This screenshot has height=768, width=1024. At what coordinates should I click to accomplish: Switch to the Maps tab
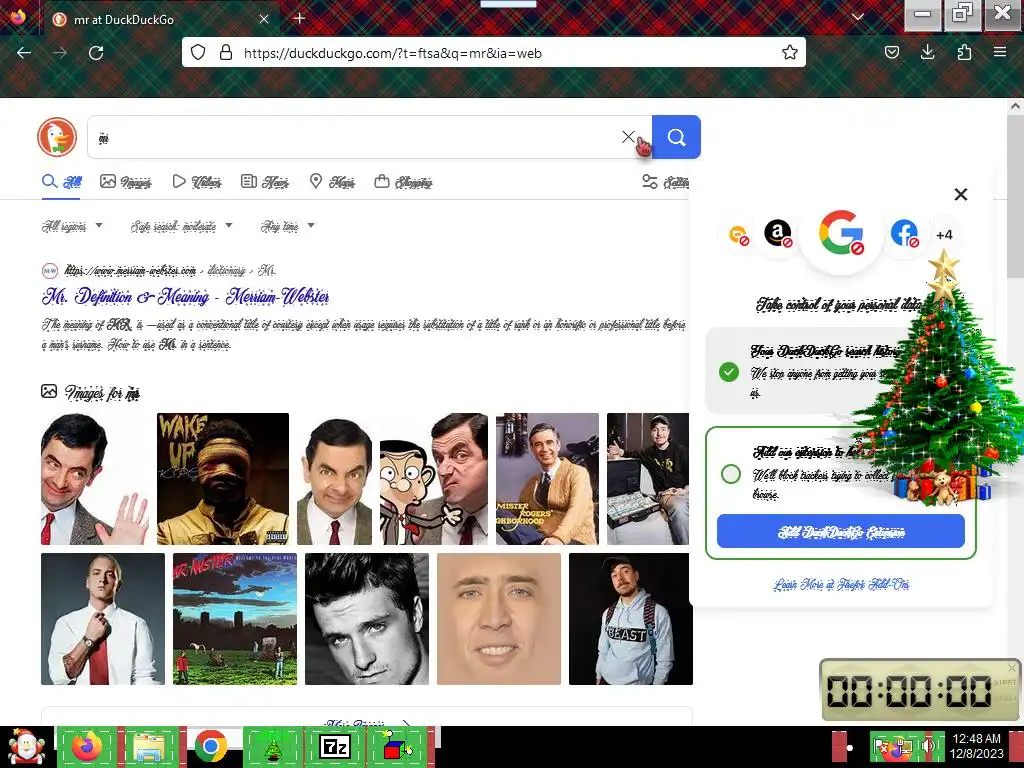(332, 182)
